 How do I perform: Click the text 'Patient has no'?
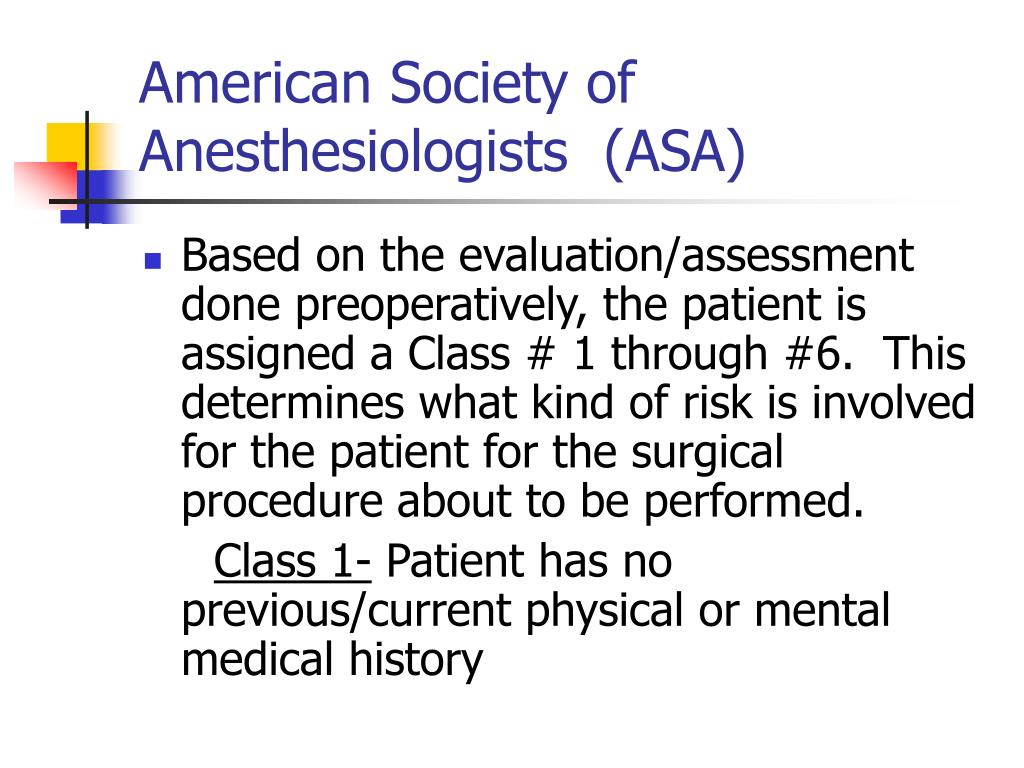pos(529,561)
